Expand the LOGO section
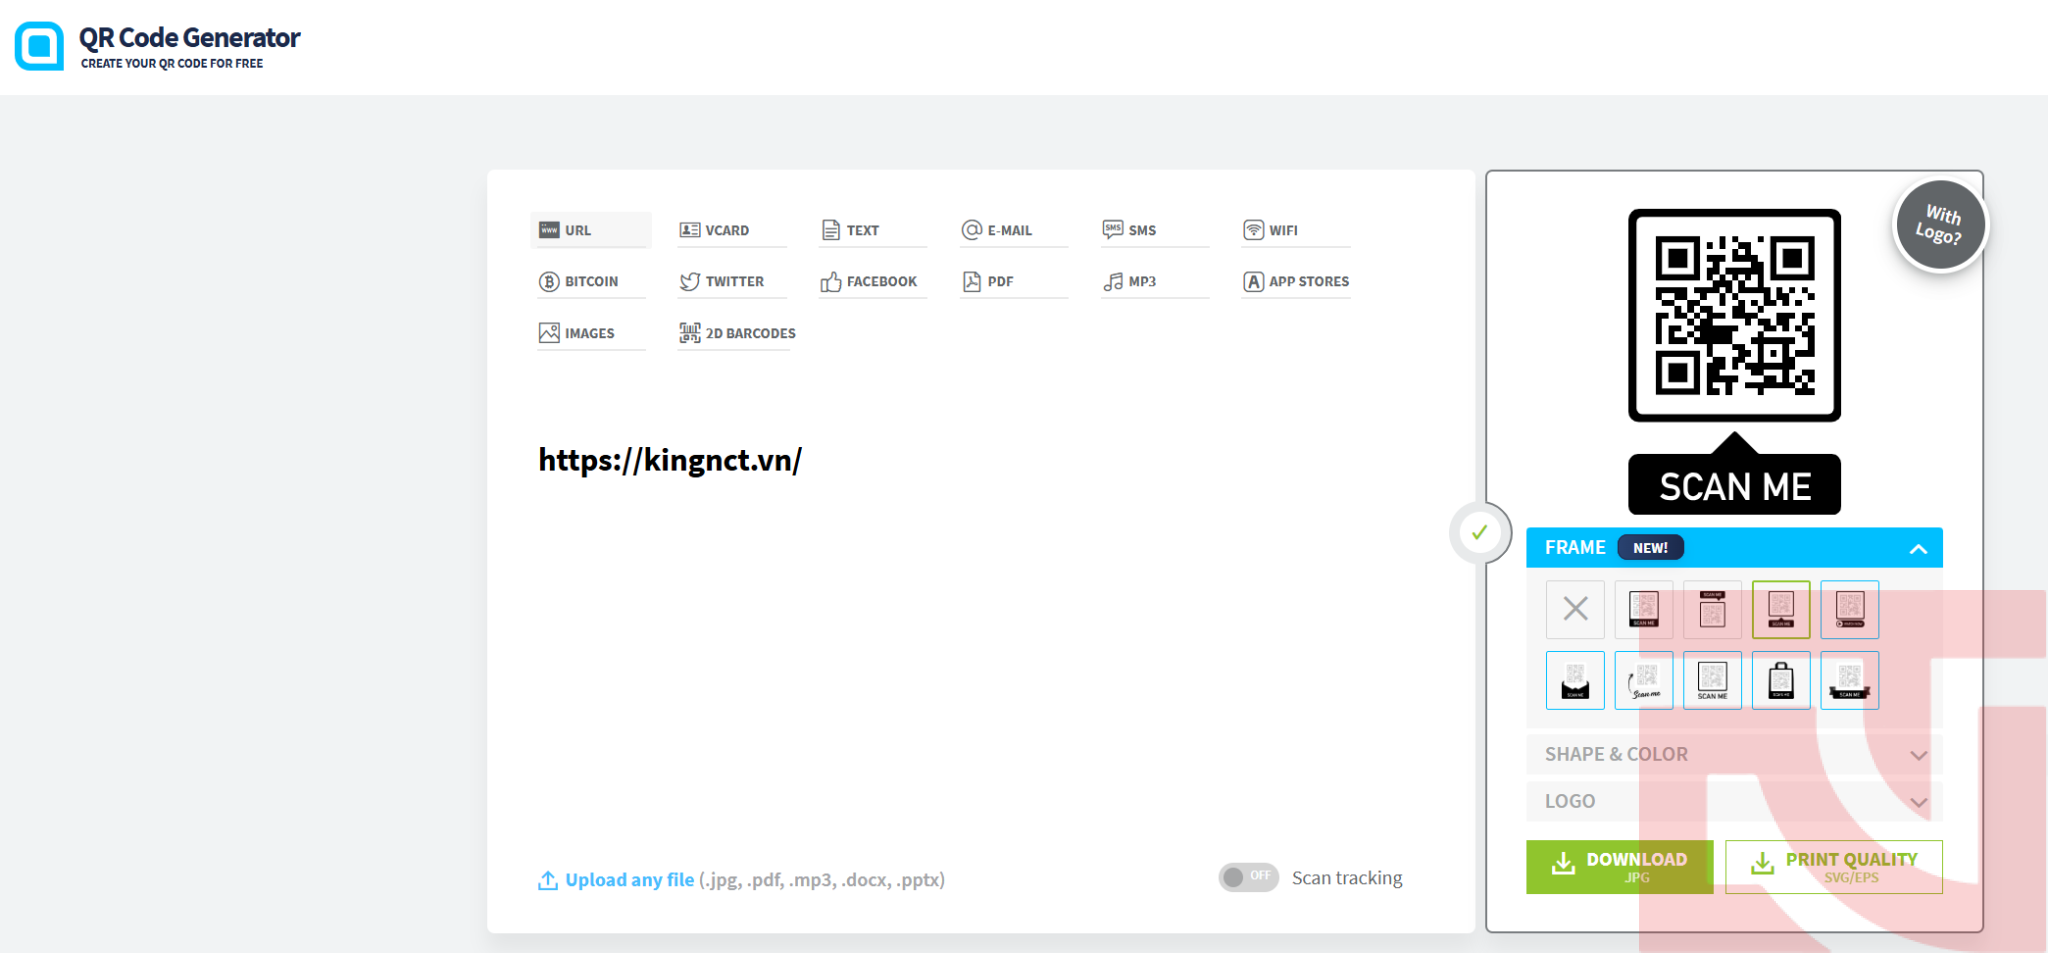Image resolution: width=2048 pixels, height=953 pixels. 1734,802
